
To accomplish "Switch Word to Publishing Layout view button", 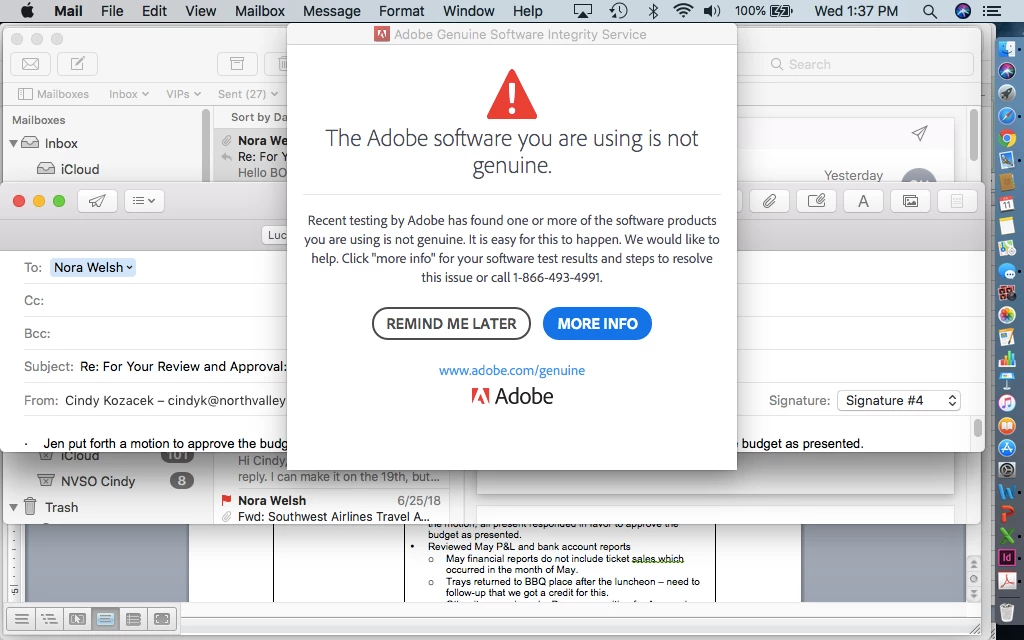I will coord(77,618).
